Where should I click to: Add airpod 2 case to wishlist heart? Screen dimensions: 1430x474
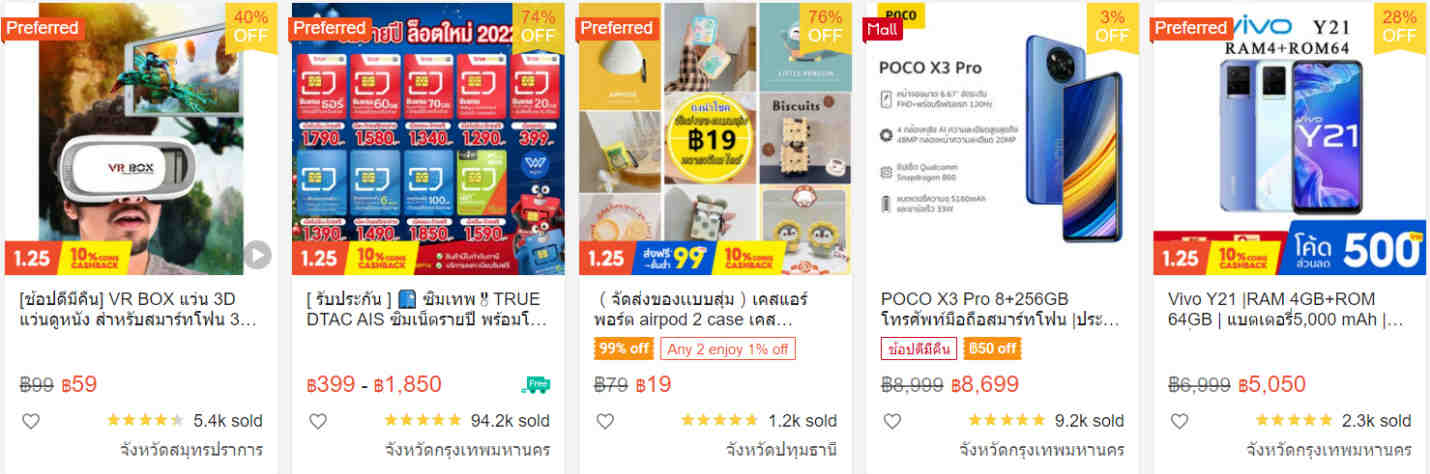point(605,421)
